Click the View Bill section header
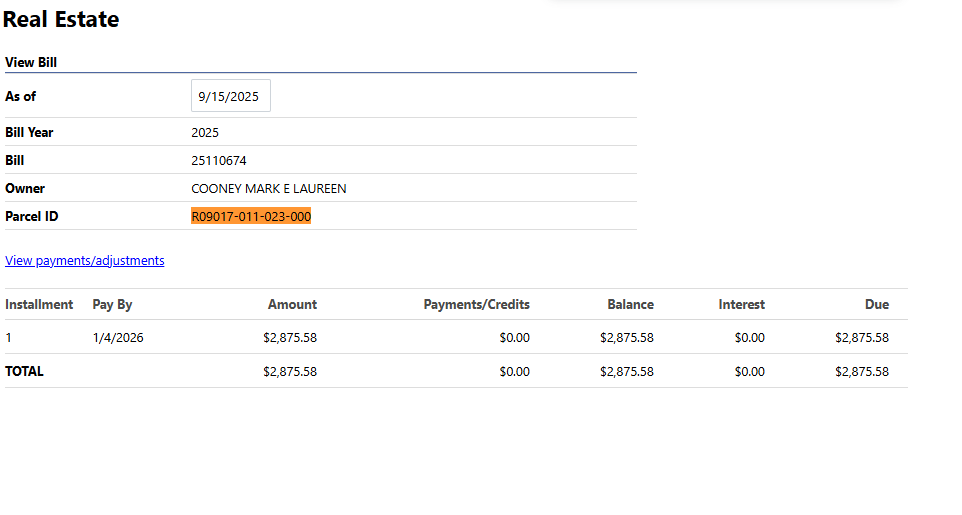The image size is (962, 515). (x=31, y=62)
